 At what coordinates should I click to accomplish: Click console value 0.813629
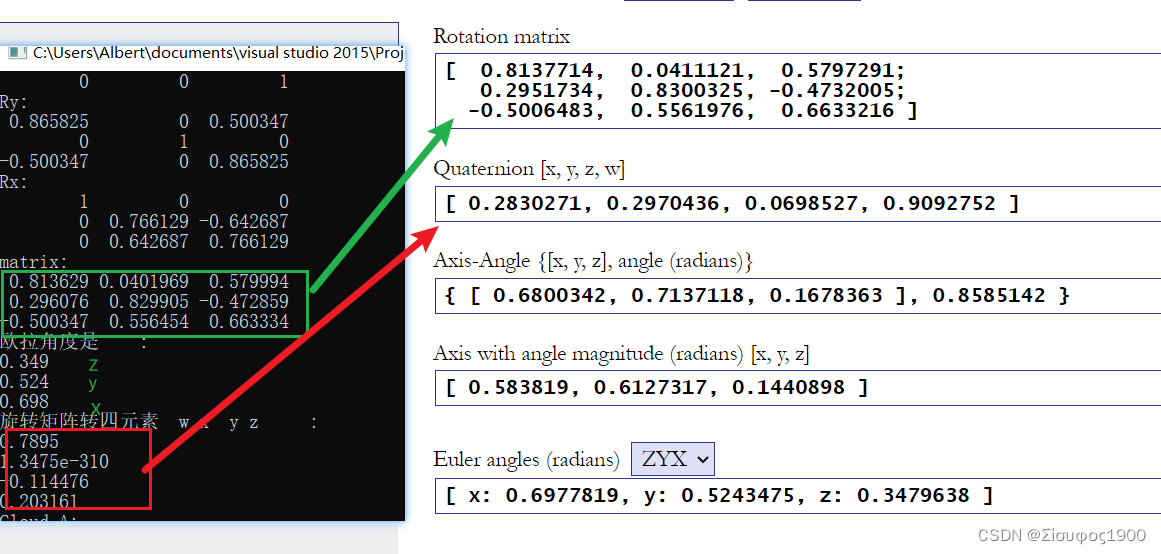pyautogui.click(x=50, y=281)
